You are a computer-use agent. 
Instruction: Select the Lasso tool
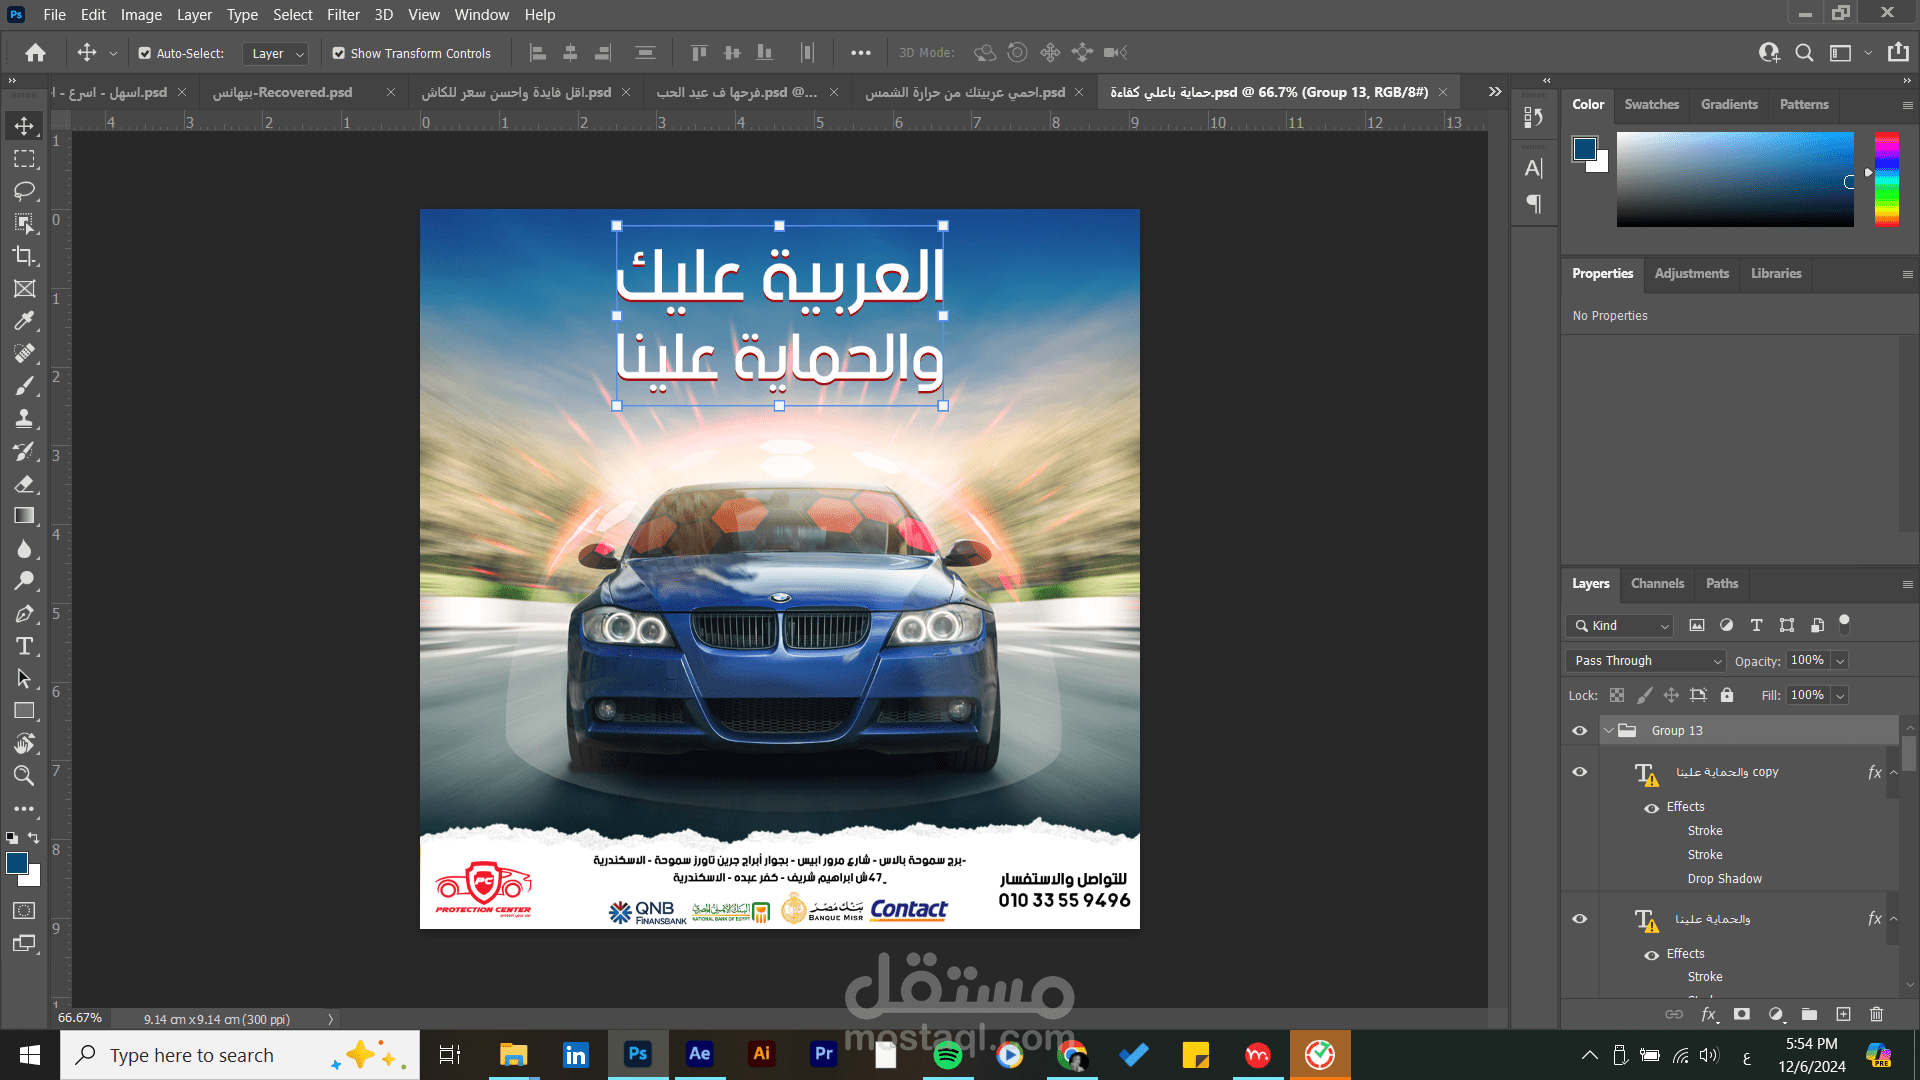tap(24, 191)
